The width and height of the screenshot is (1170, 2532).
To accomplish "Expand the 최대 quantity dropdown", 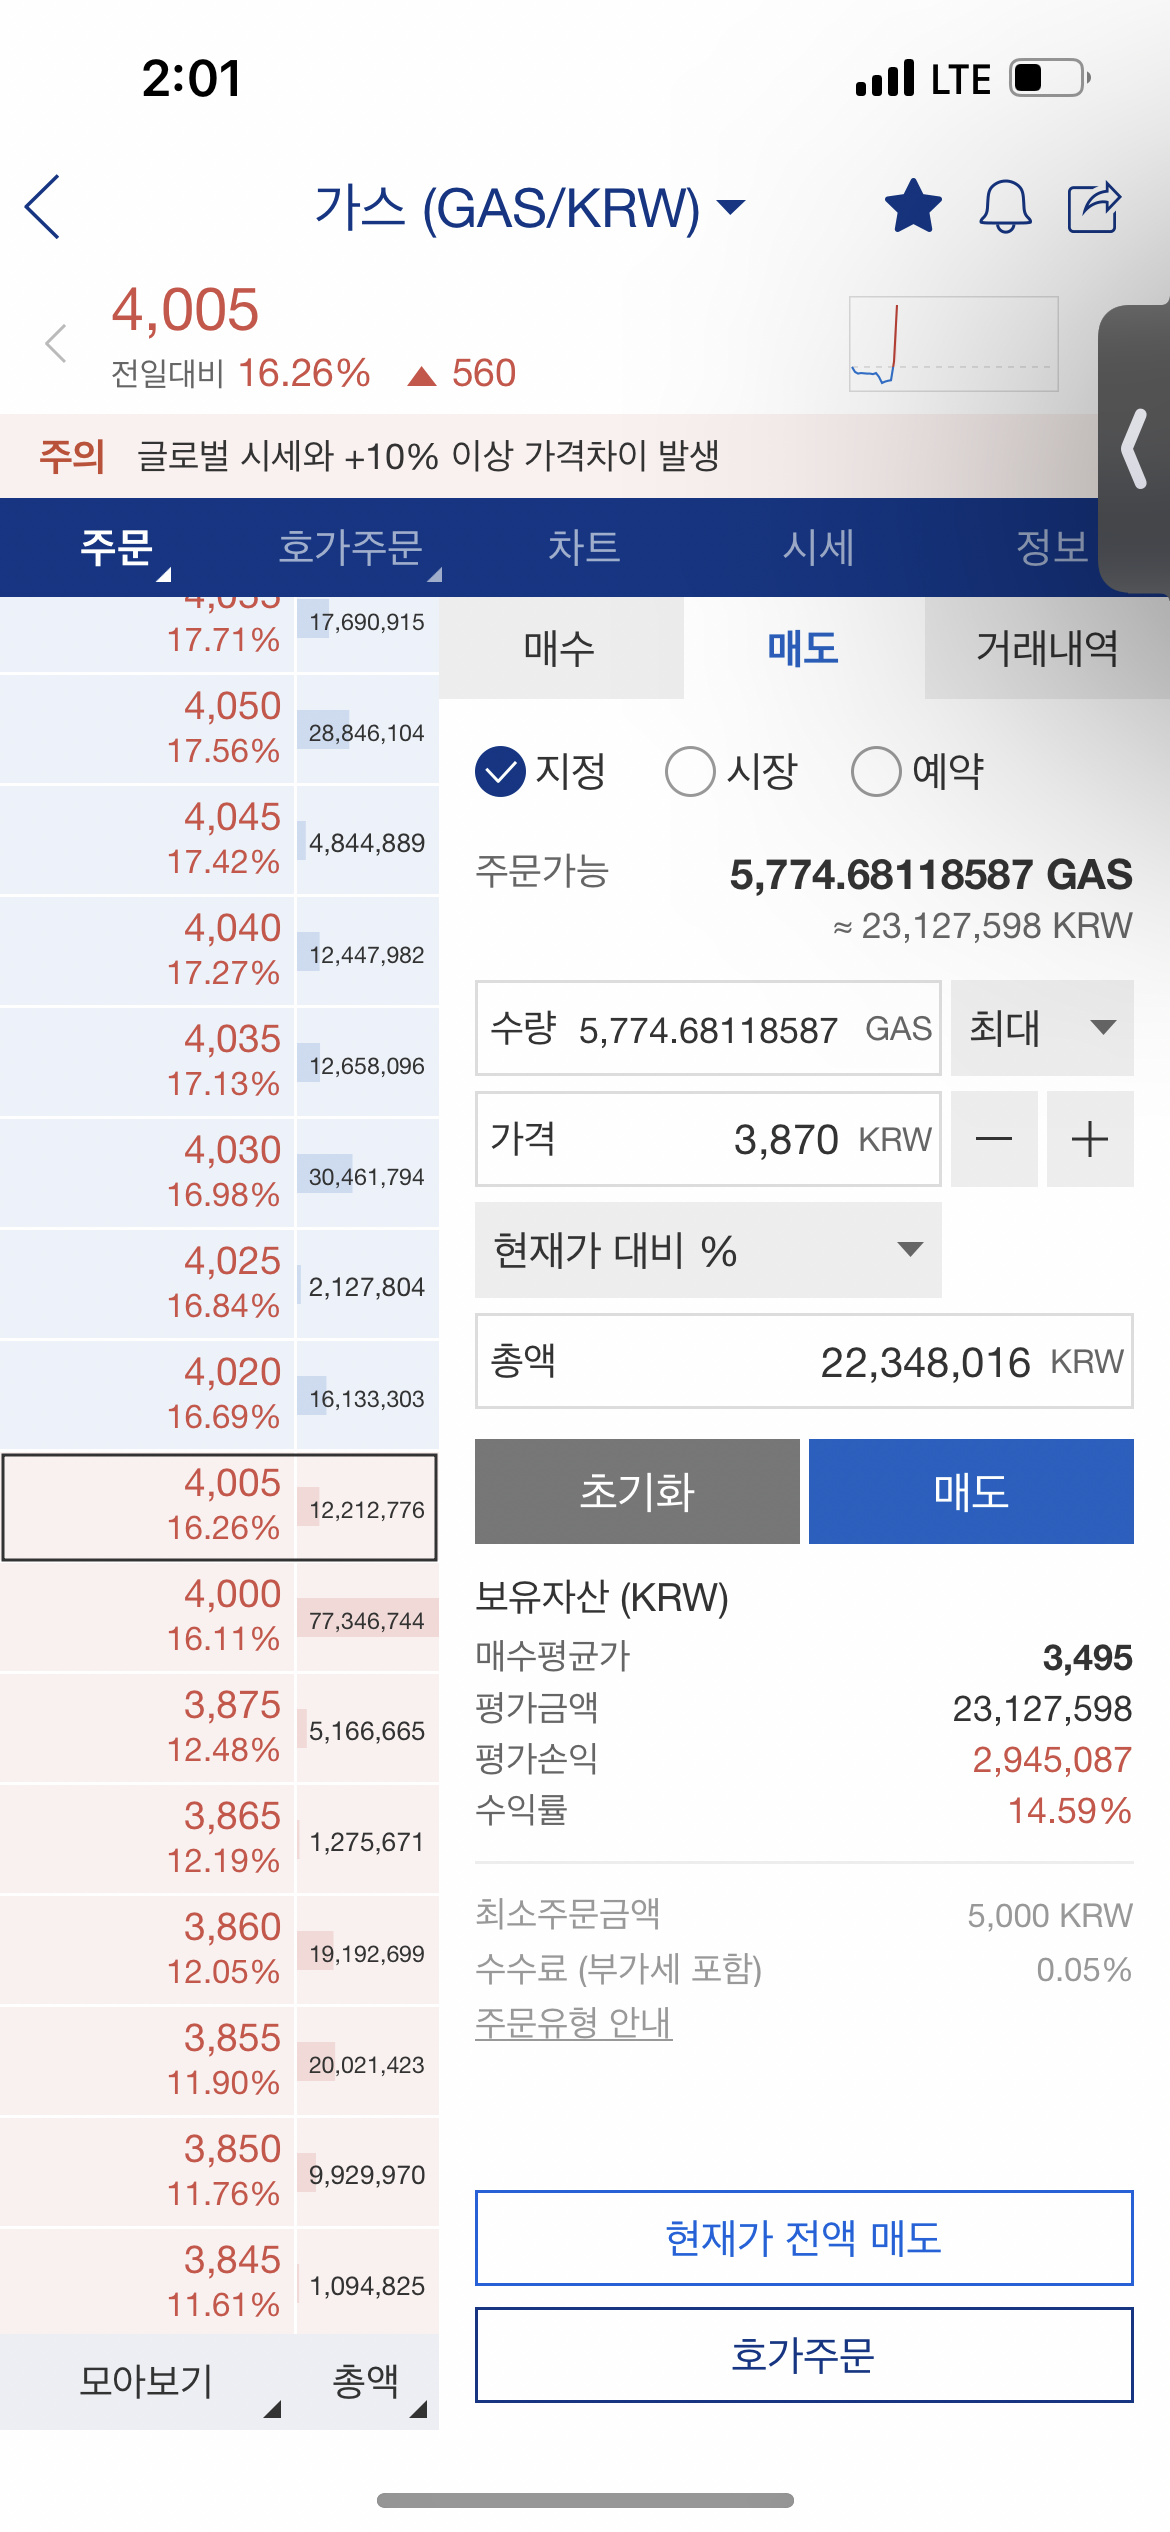I will coord(1042,1028).
